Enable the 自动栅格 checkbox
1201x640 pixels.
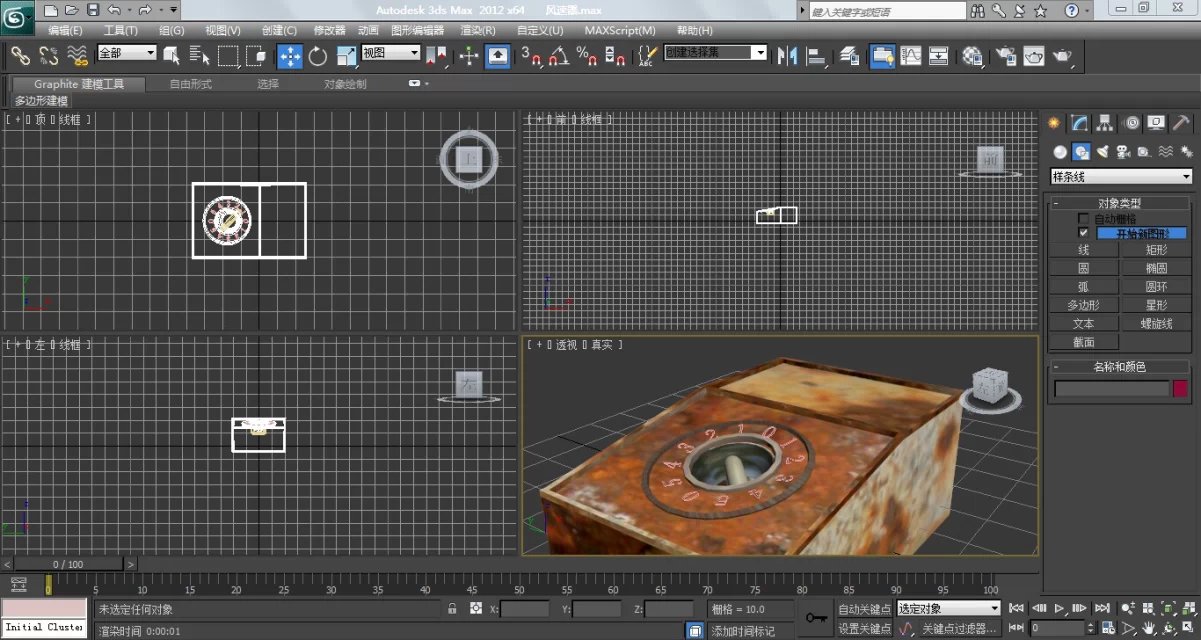pyautogui.click(x=1083, y=219)
